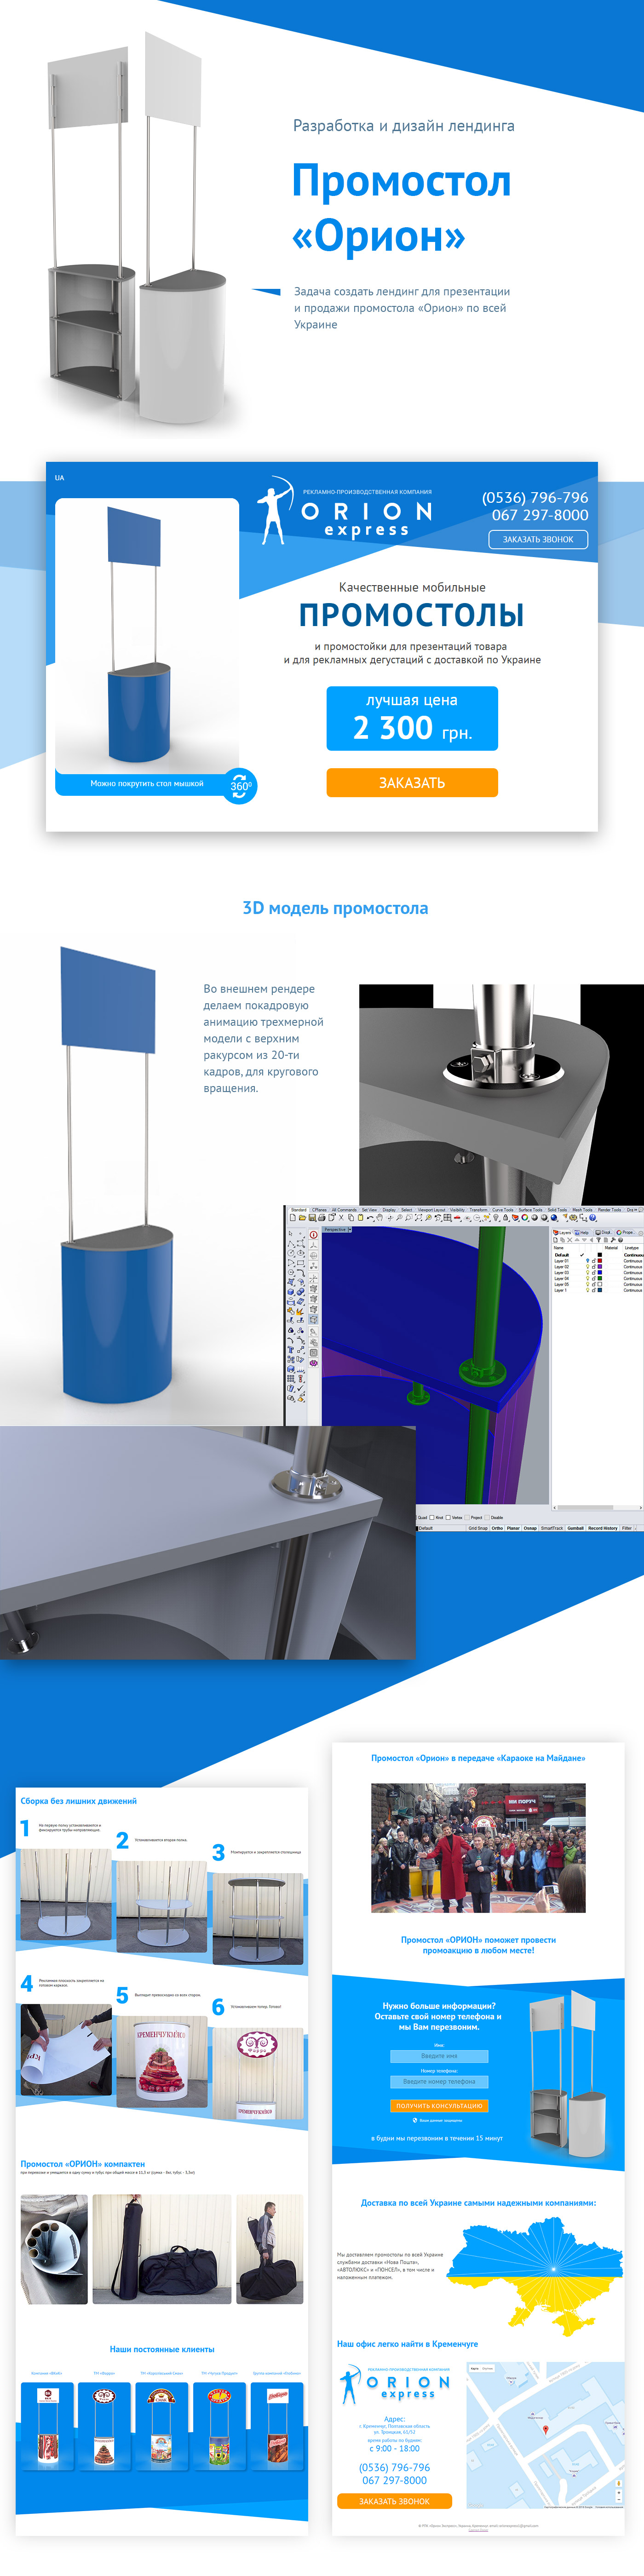644x2576 pixels.
Task: Click the 'Grid Snap' status bar entry
Action: [478, 1528]
